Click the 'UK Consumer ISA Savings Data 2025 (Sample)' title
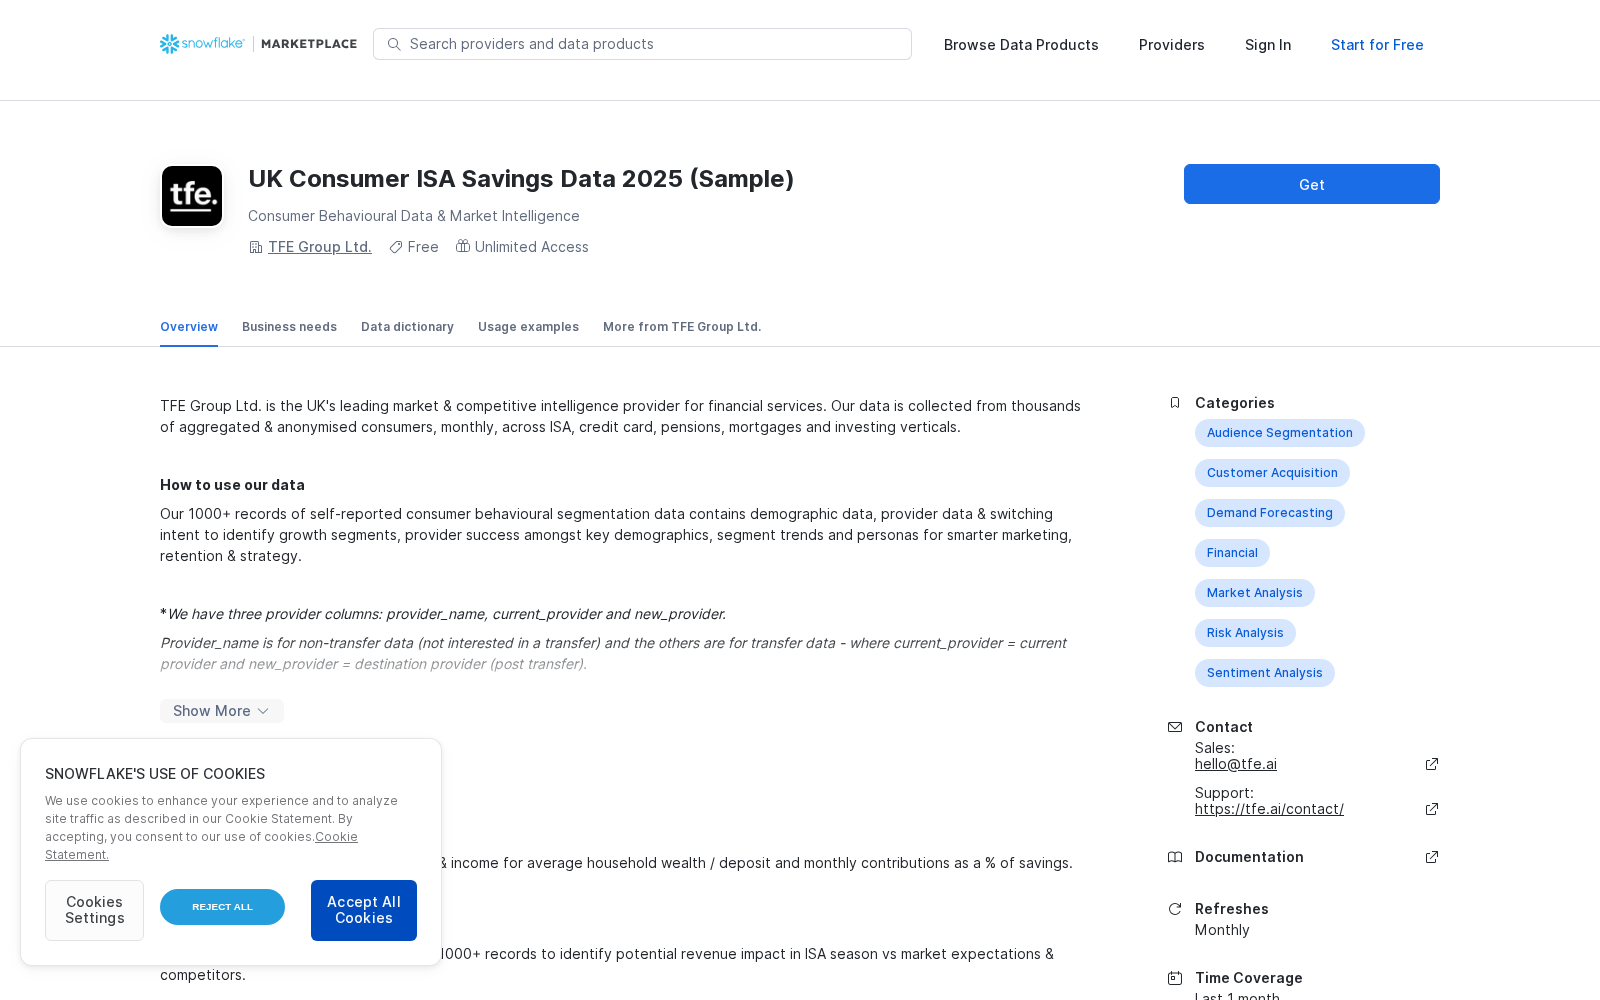Image resolution: width=1600 pixels, height=1000 pixels. point(521,179)
